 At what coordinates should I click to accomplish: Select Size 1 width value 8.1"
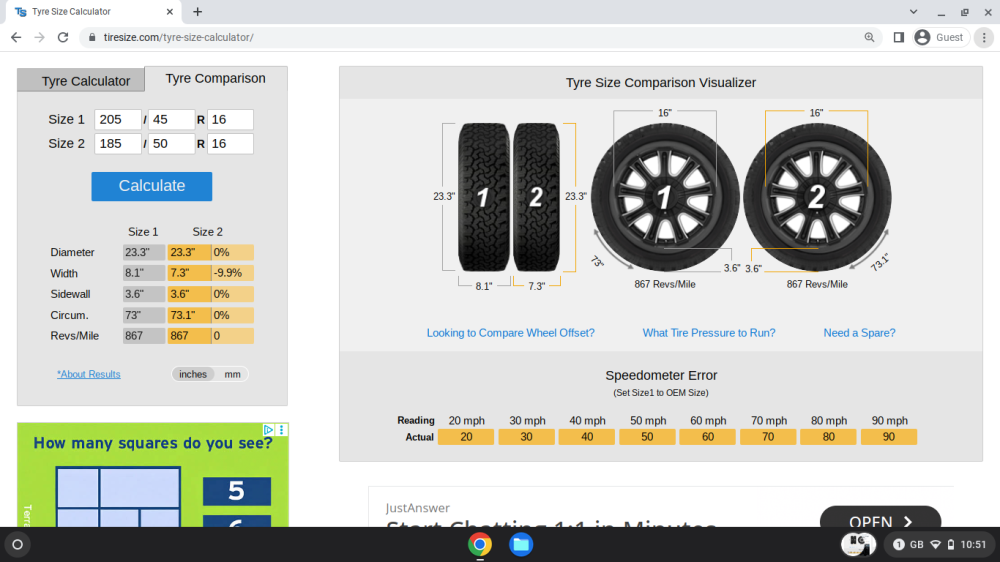pos(143,273)
